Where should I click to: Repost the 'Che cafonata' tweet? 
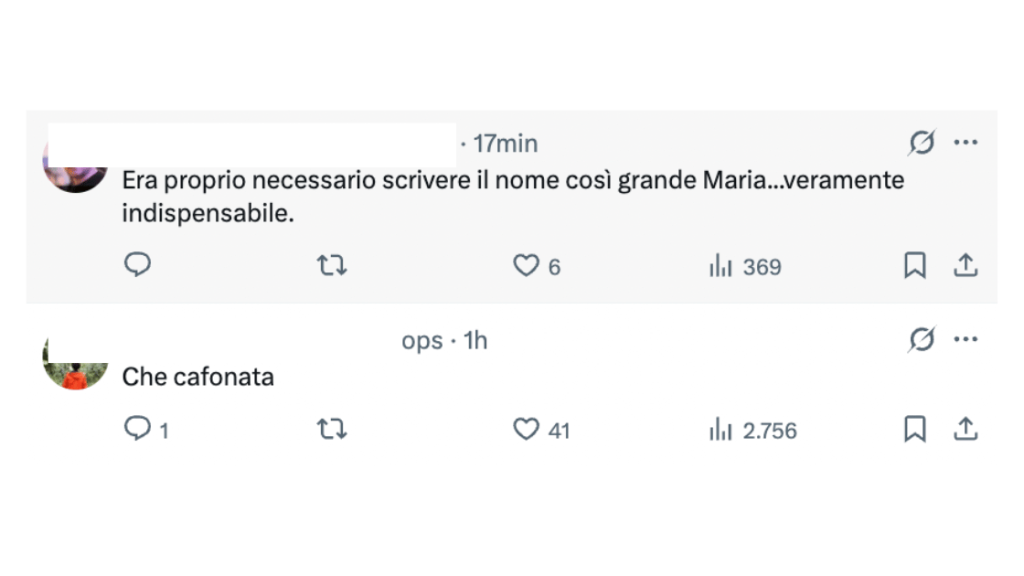pos(331,429)
